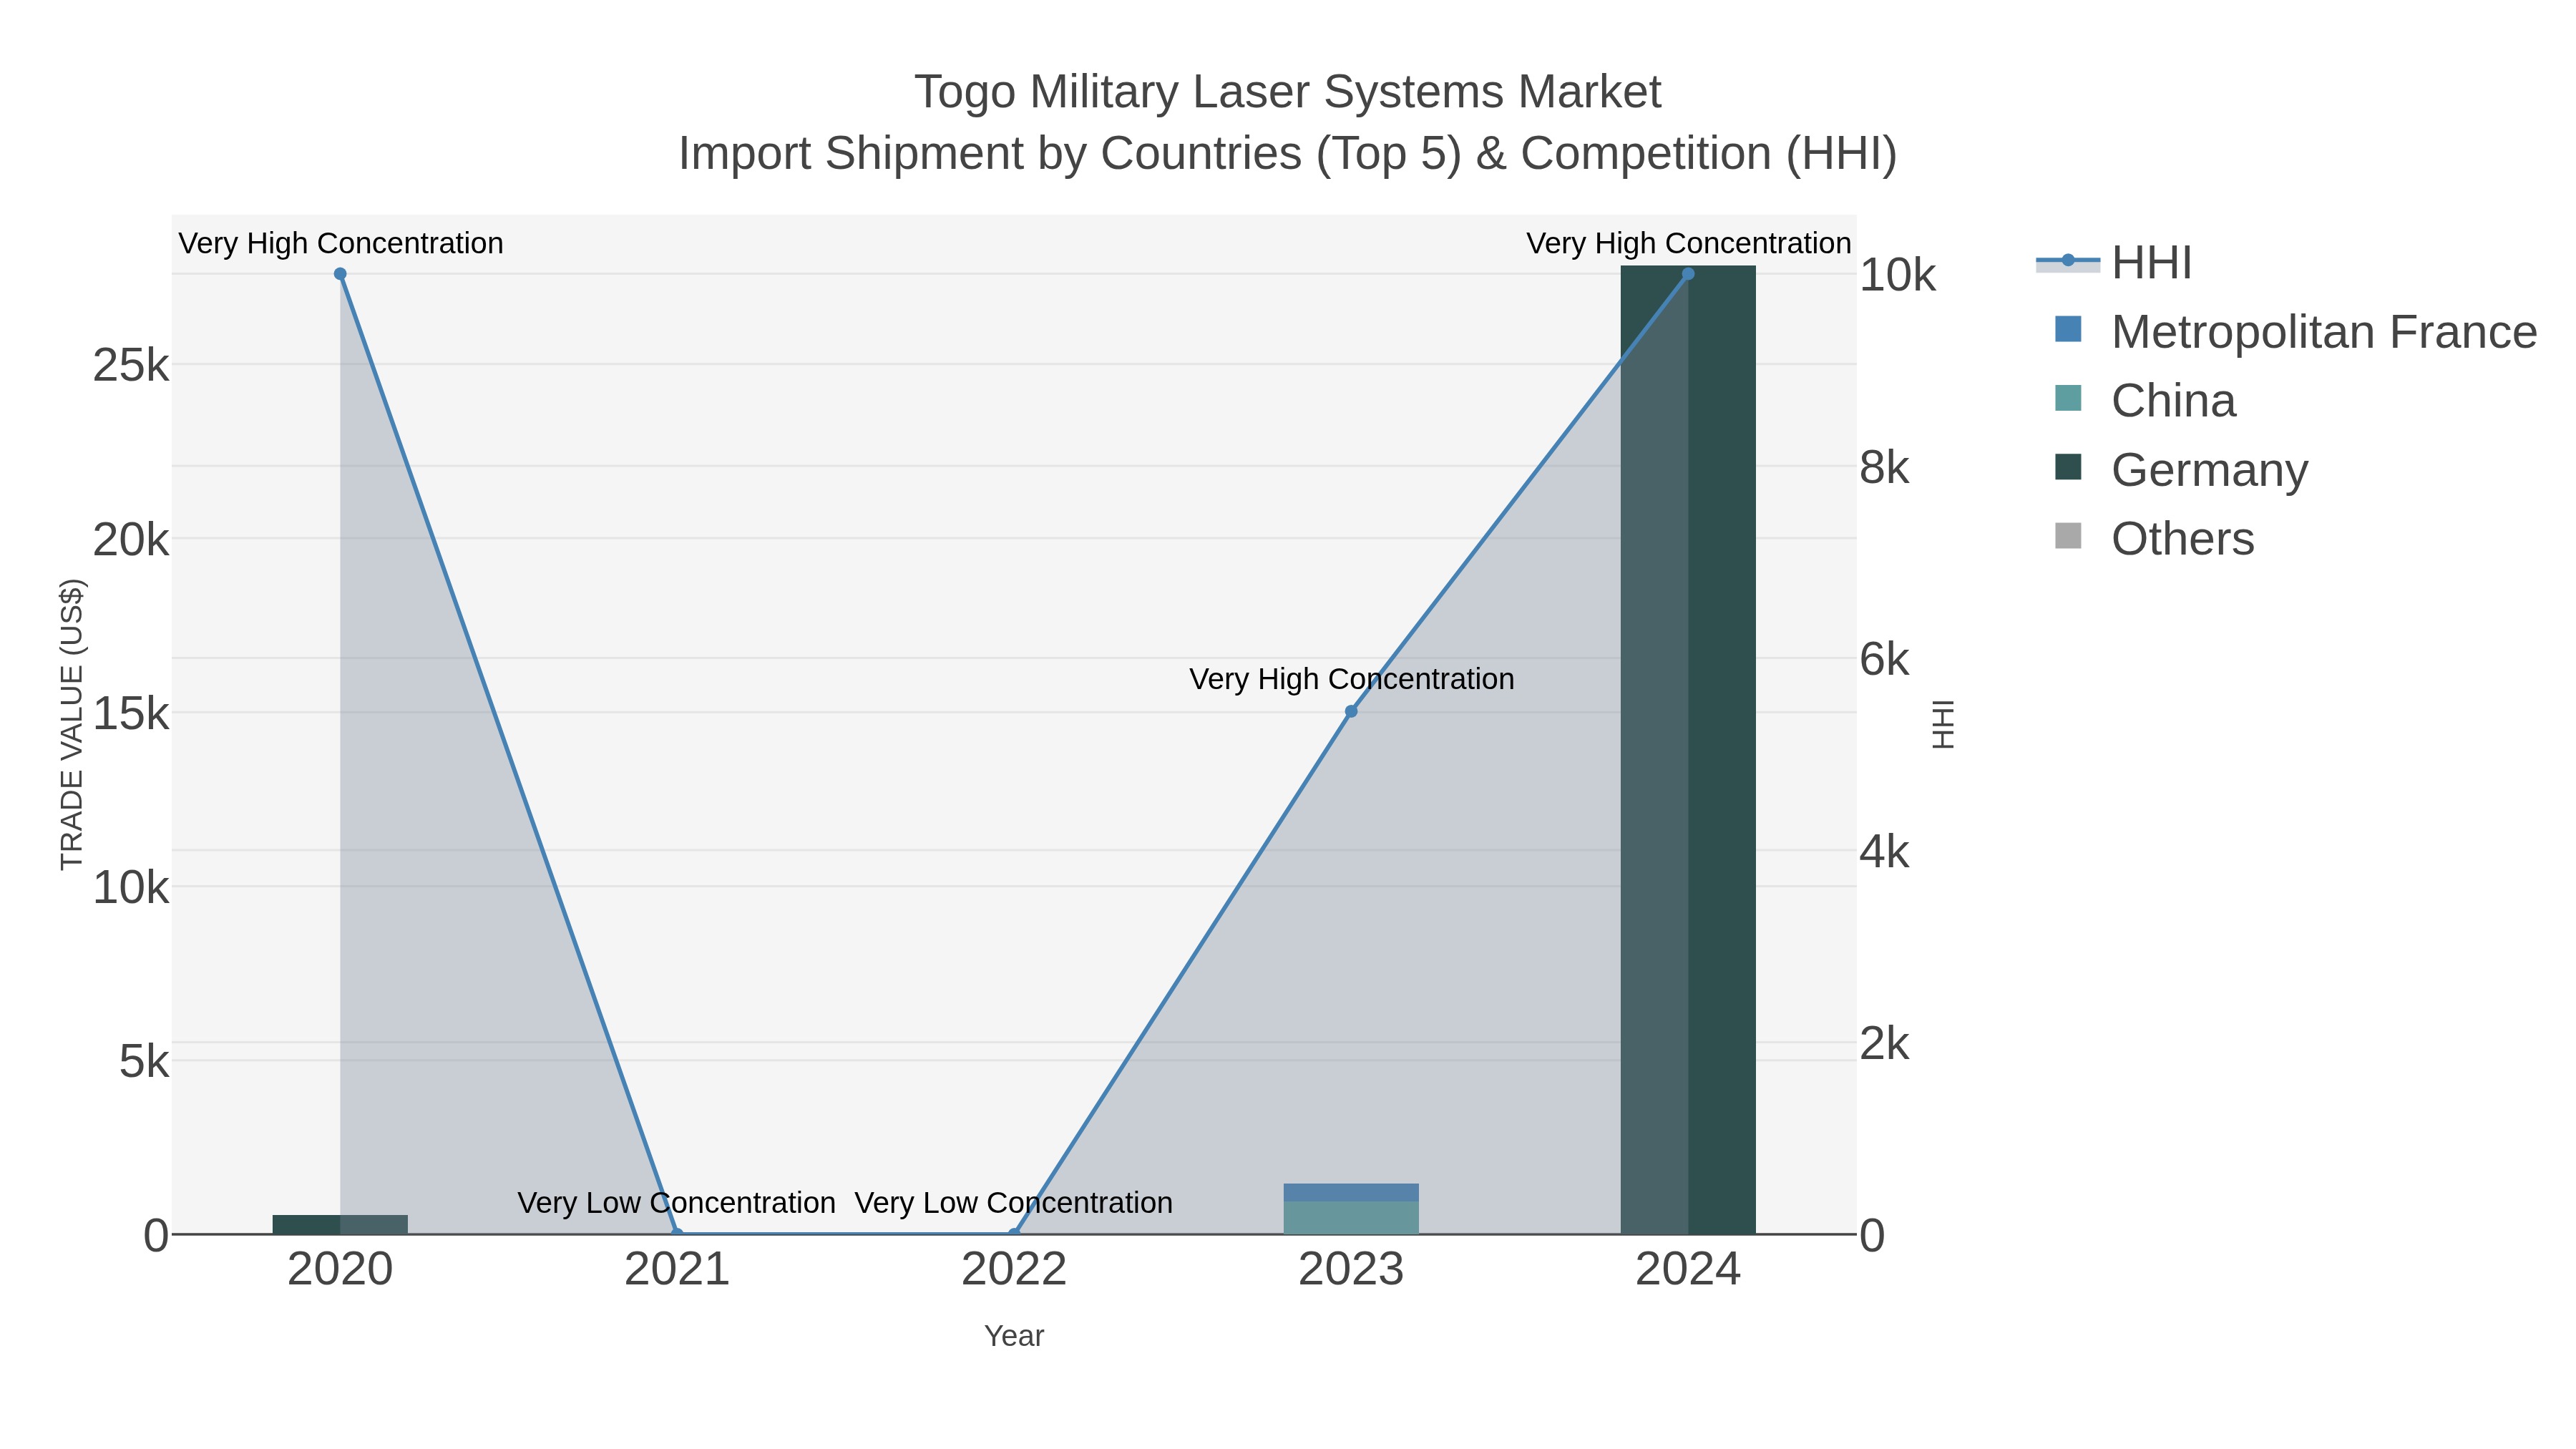
Task: Click the 2020 Germany small bar
Action: pos(340,1225)
